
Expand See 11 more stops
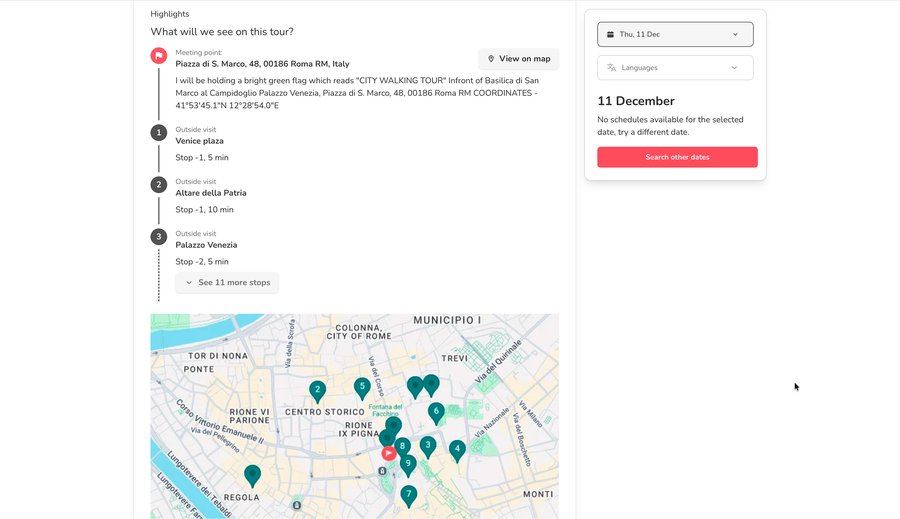pyautogui.click(x=227, y=283)
